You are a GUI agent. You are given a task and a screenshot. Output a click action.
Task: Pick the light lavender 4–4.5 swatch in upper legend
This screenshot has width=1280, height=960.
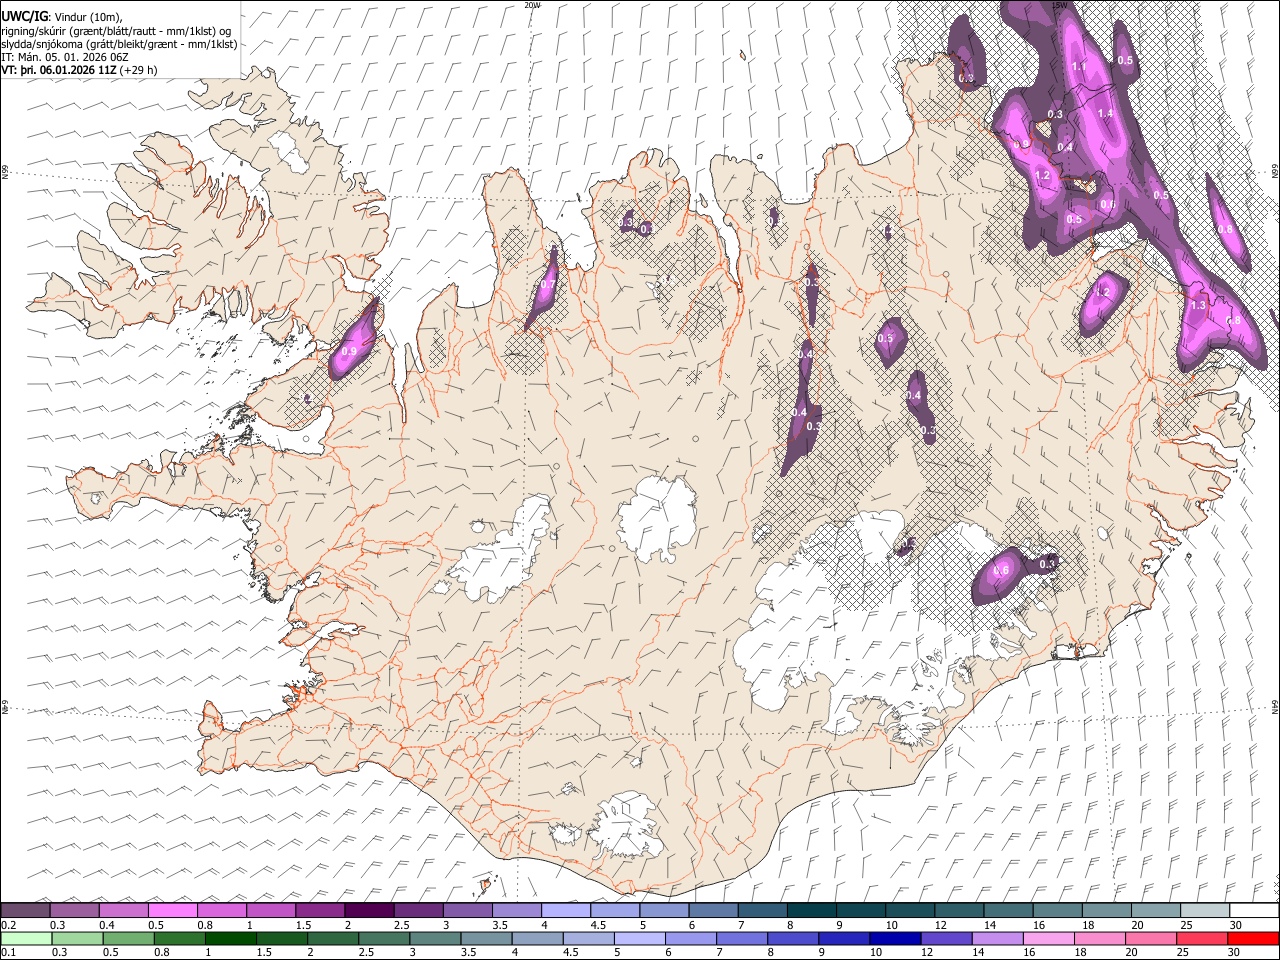pos(566,911)
